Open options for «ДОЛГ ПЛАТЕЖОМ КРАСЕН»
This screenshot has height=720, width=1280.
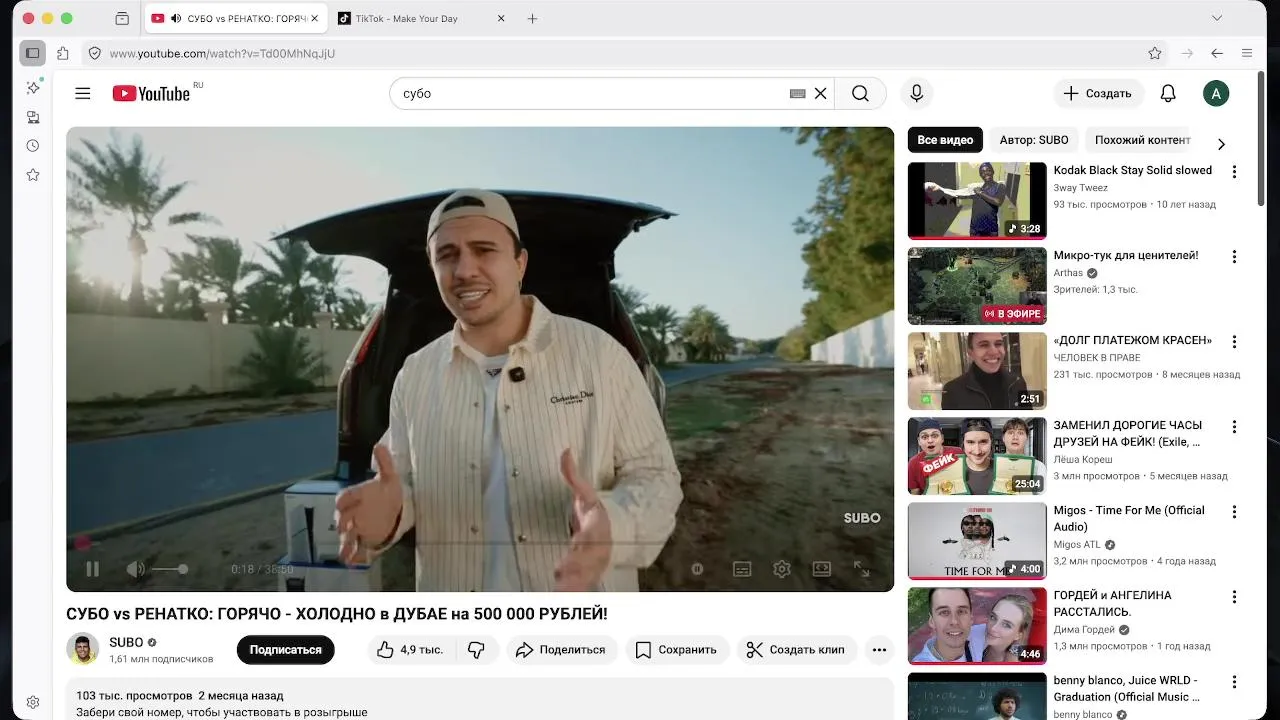[x=1234, y=342]
